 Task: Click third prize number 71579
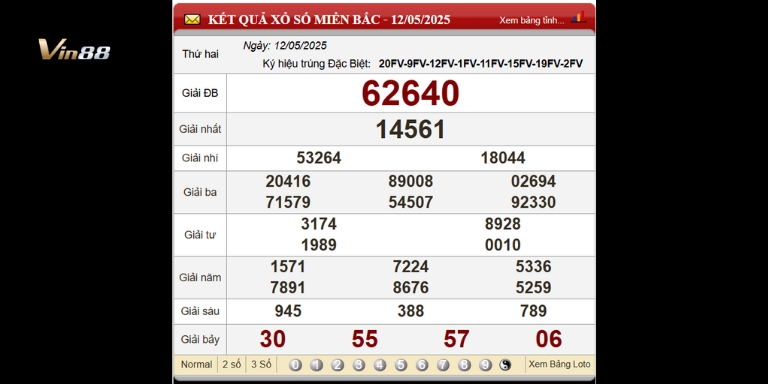pyautogui.click(x=288, y=202)
